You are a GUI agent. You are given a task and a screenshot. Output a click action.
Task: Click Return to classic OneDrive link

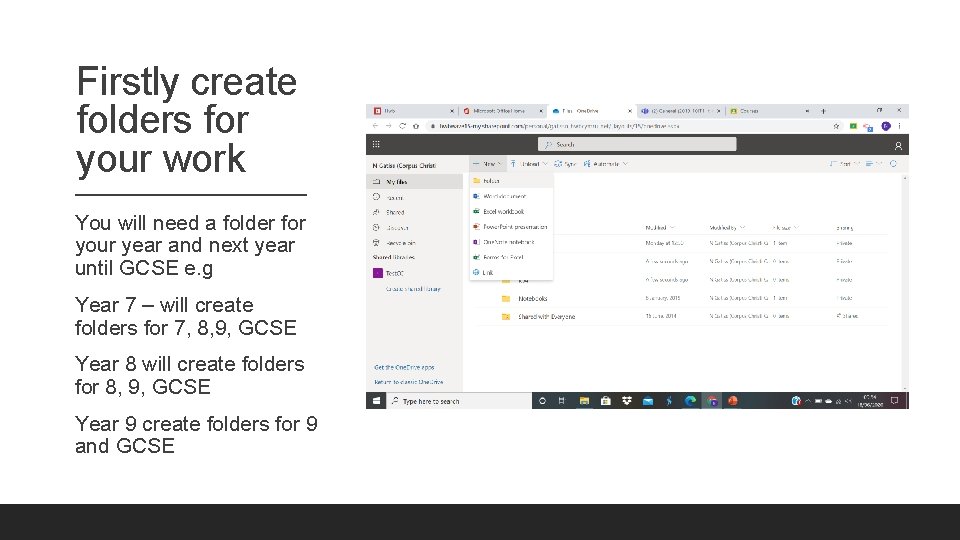click(x=408, y=382)
